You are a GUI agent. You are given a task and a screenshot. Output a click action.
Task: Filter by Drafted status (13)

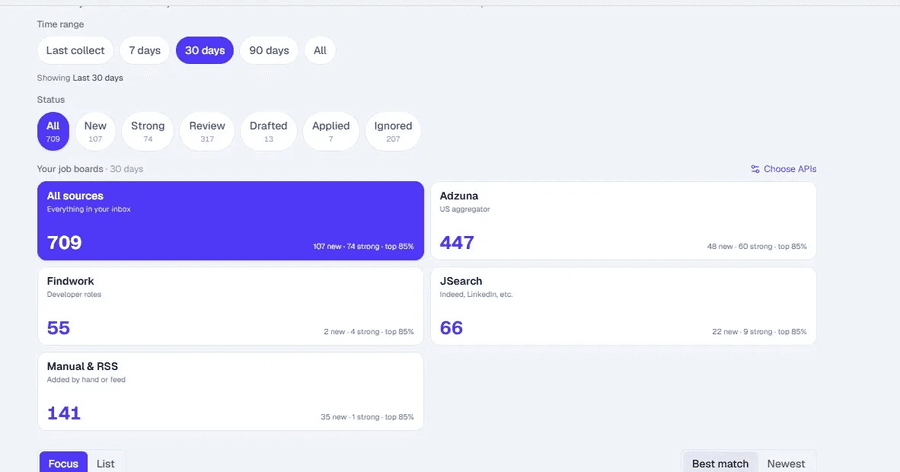[269, 131]
